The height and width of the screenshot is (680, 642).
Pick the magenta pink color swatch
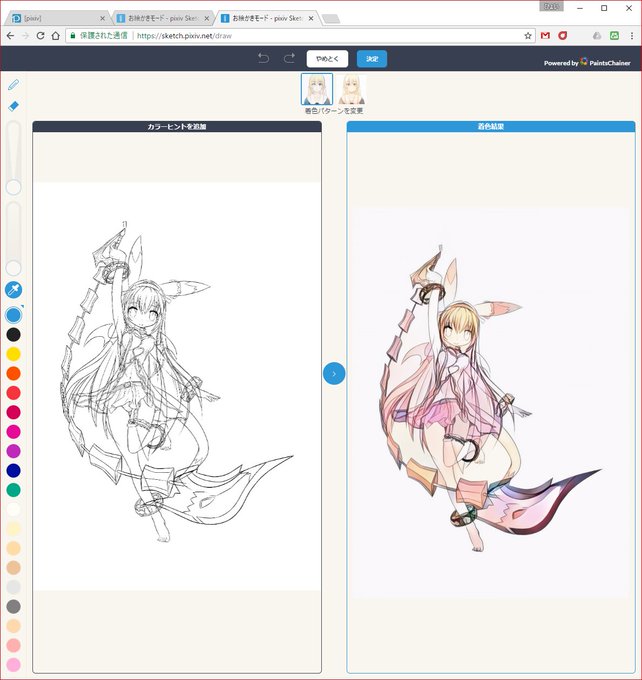coord(13,432)
